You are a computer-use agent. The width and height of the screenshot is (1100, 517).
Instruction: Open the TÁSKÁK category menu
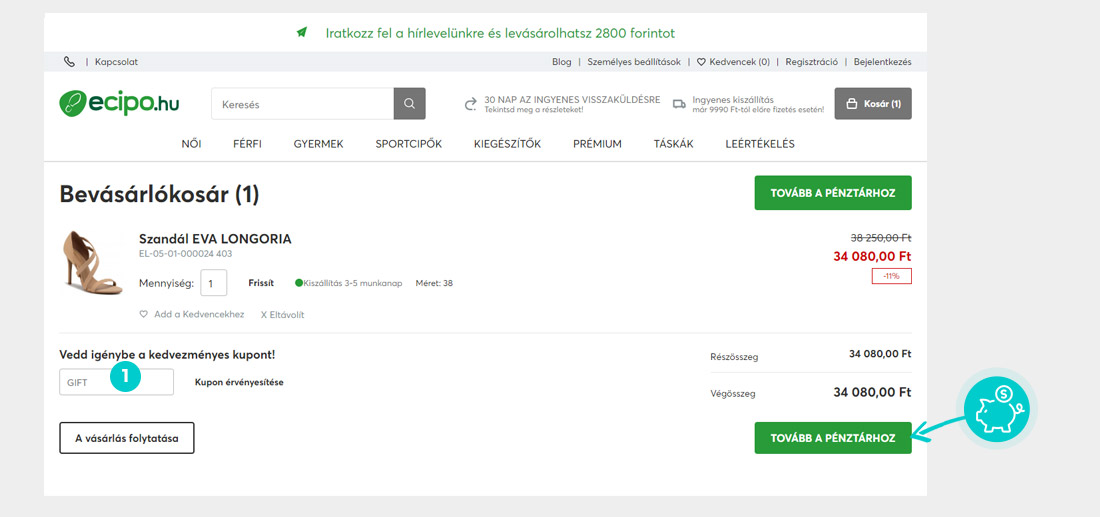tap(673, 144)
